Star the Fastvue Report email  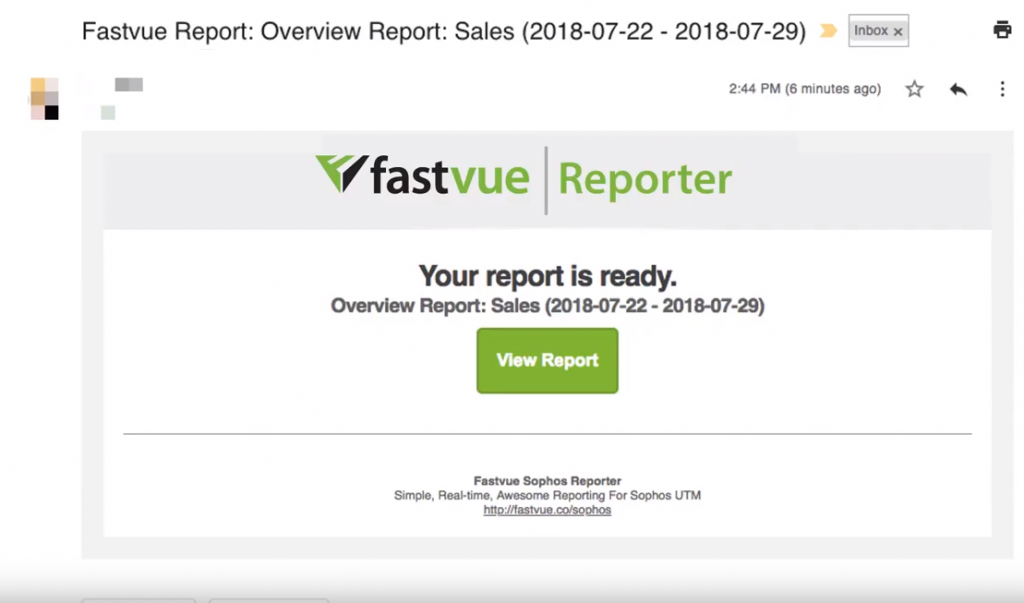914,89
